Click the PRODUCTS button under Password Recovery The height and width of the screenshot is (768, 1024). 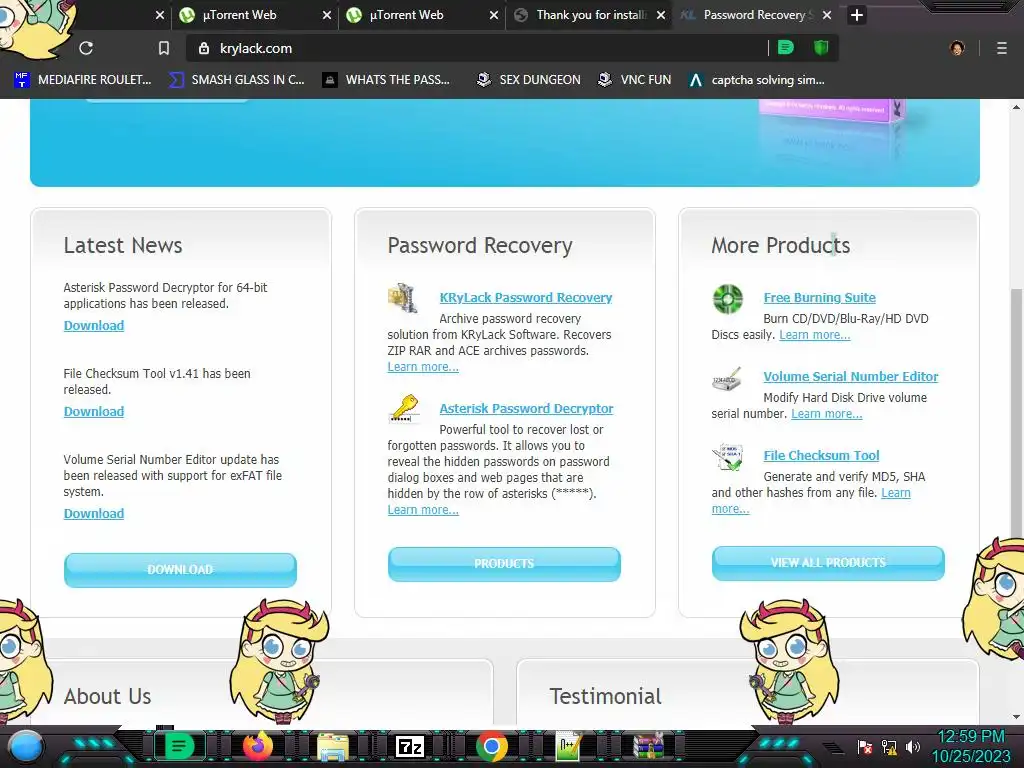pos(504,564)
